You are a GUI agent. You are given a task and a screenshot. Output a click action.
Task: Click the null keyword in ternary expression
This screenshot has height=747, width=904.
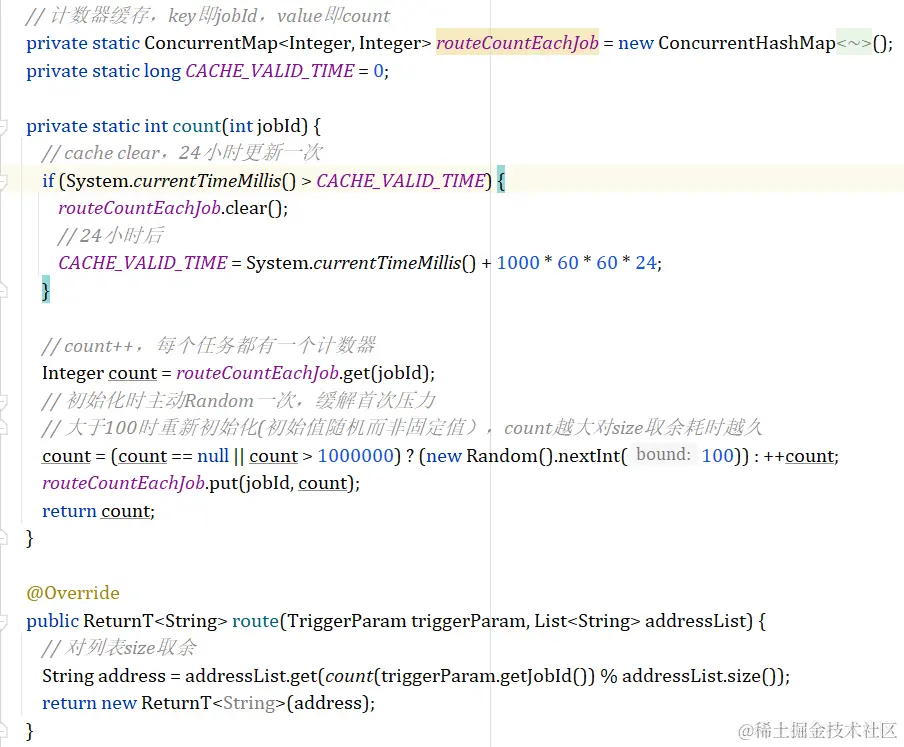click(x=213, y=456)
